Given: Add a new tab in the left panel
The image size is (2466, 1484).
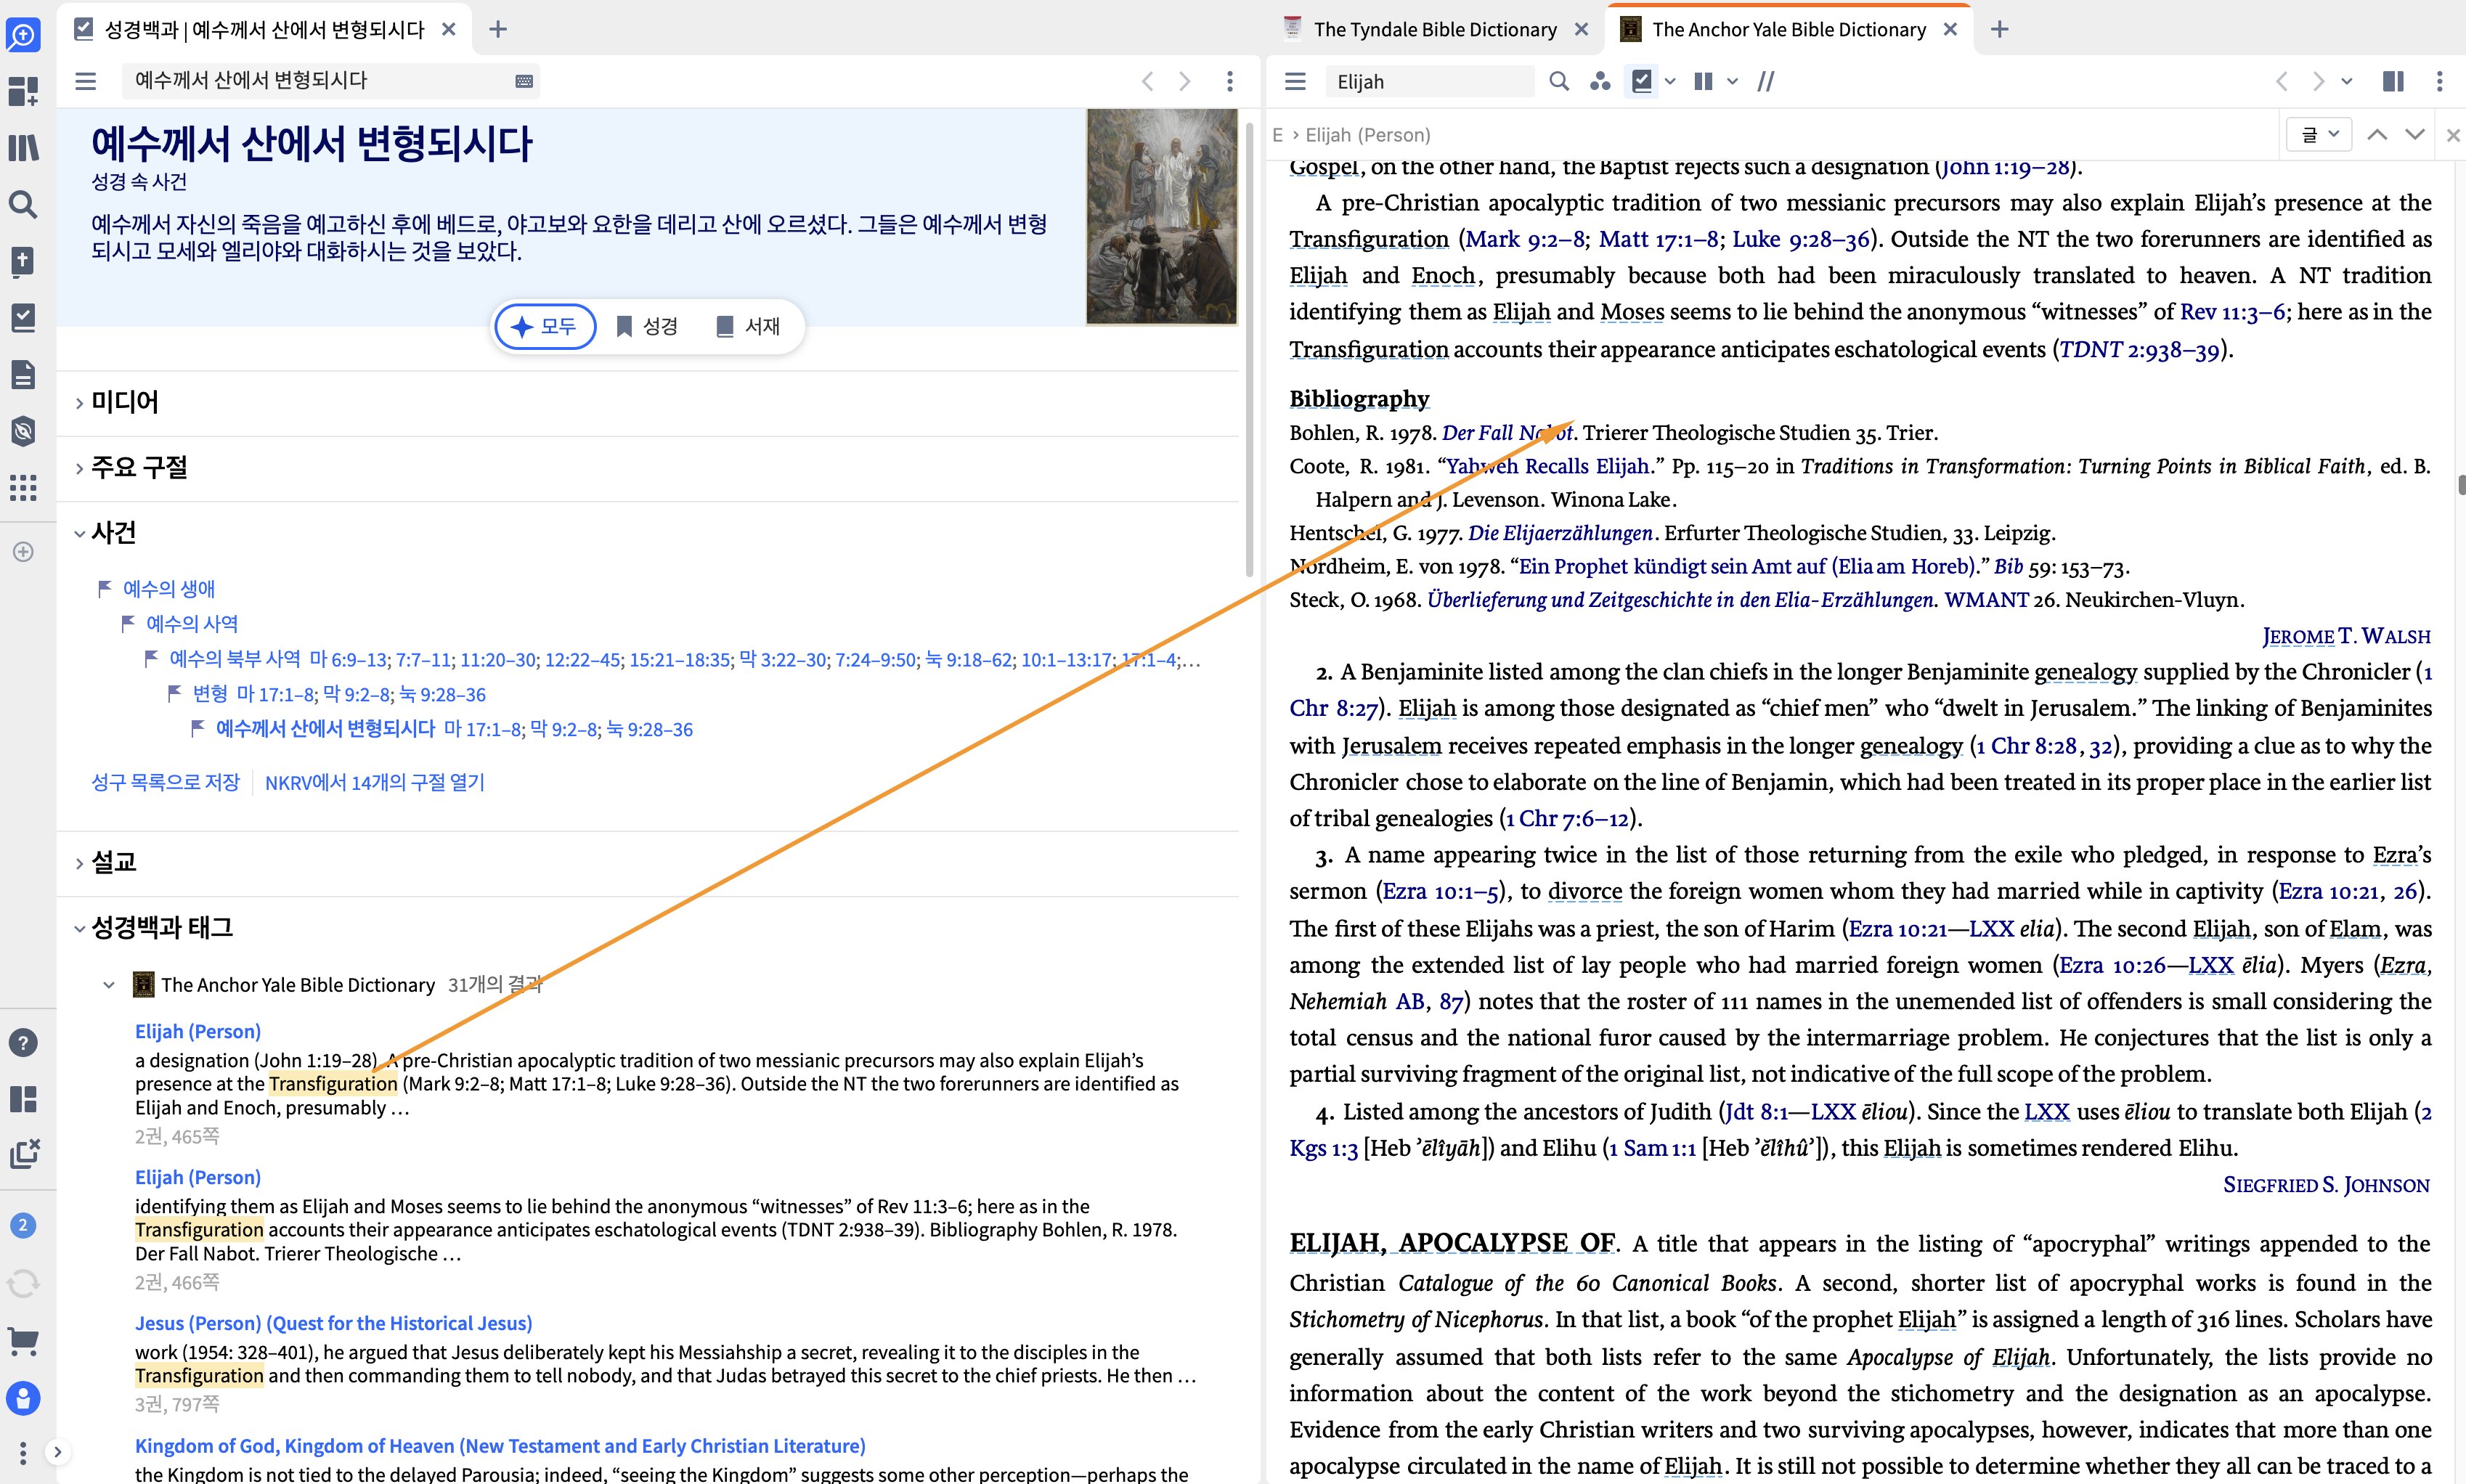Looking at the screenshot, I should [x=498, y=30].
